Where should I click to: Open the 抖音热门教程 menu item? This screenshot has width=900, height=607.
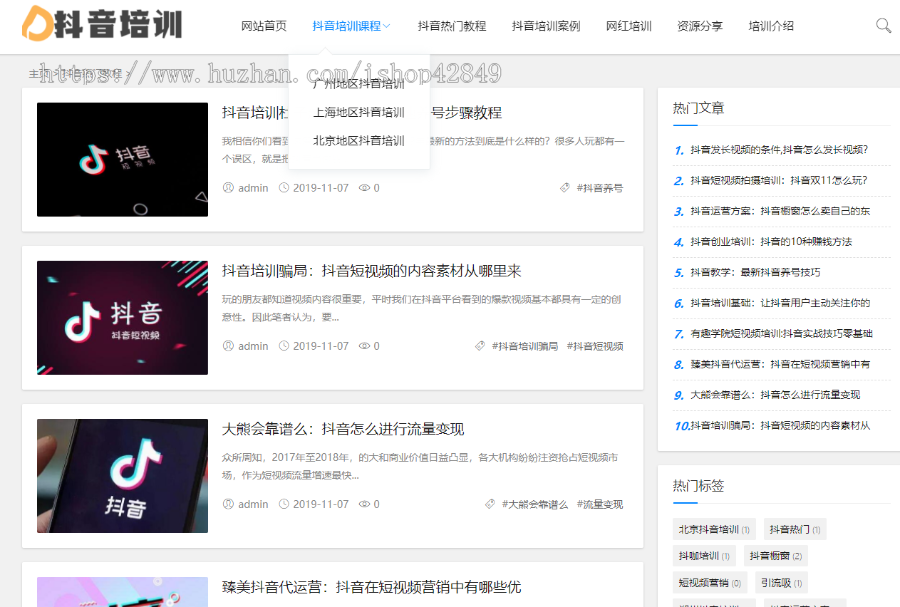[x=452, y=26]
